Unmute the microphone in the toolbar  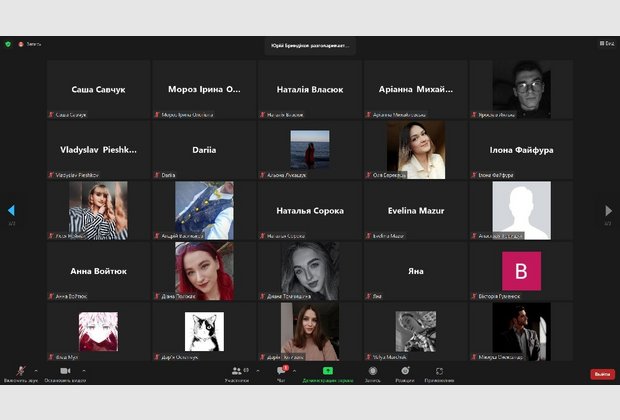click(x=19, y=371)
